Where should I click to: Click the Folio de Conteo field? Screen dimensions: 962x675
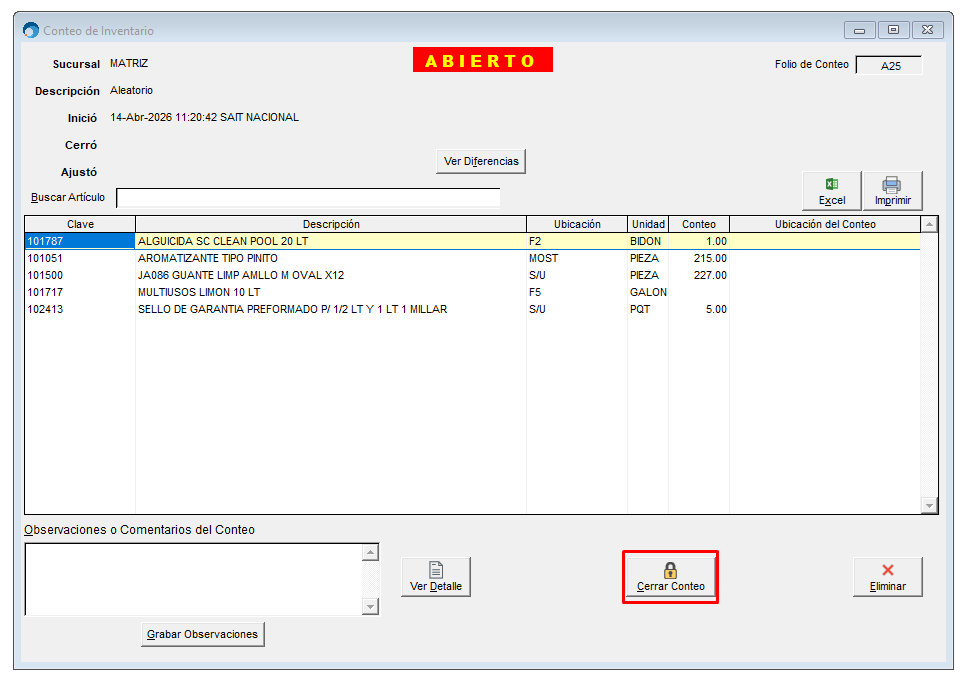889,66
